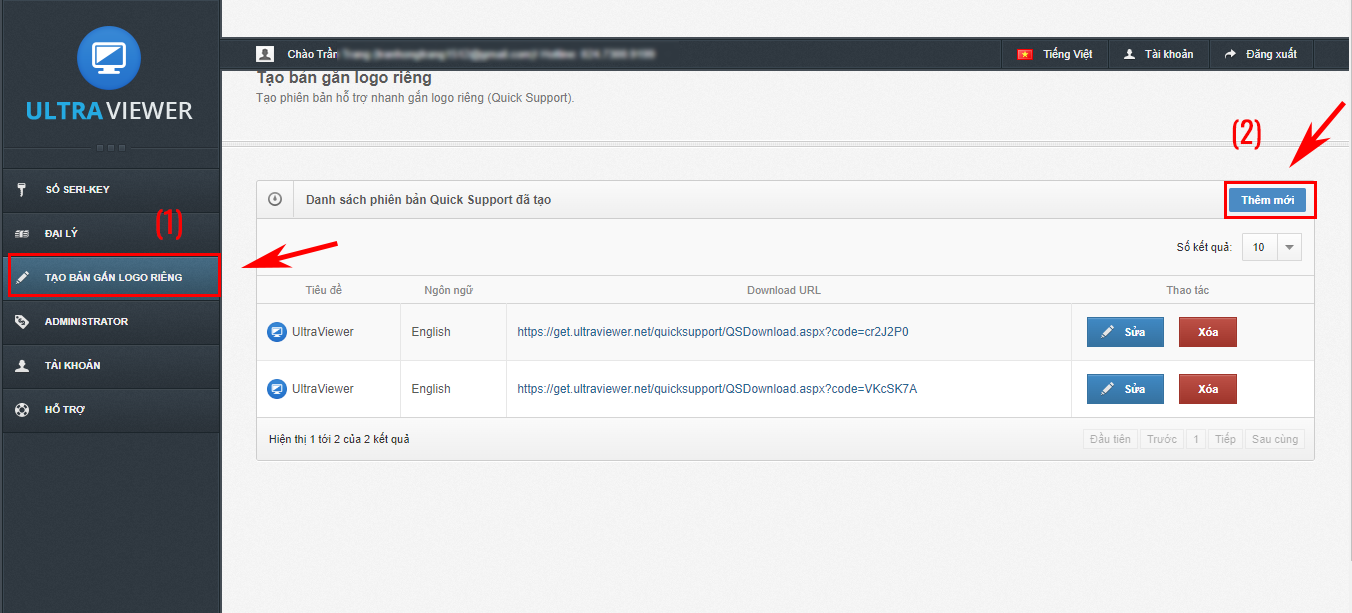The width and height of the screenshot is (1352, 613).
Task: Click the user avatar icon in top bar
Action: (264, 54)
